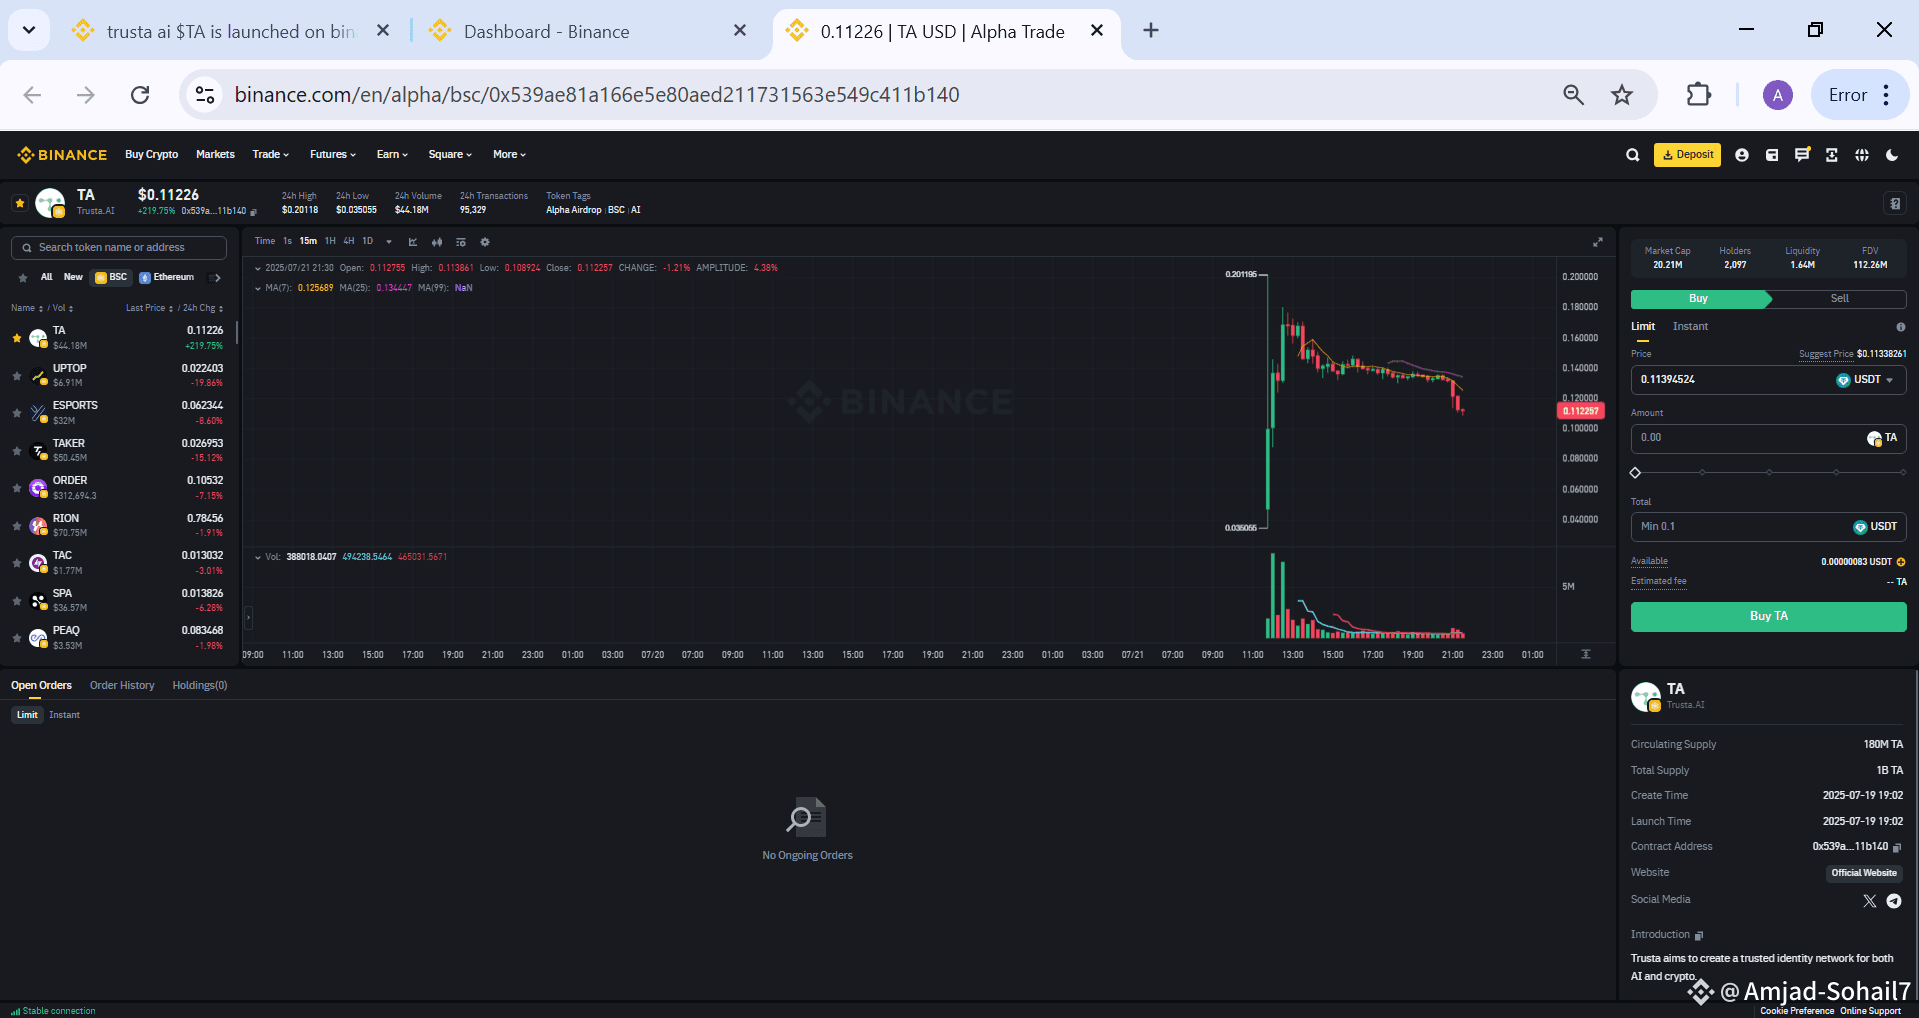Screen dimensions: 1919x1018
Task: Open the chat messages icon
Action: coord(1802,155)
